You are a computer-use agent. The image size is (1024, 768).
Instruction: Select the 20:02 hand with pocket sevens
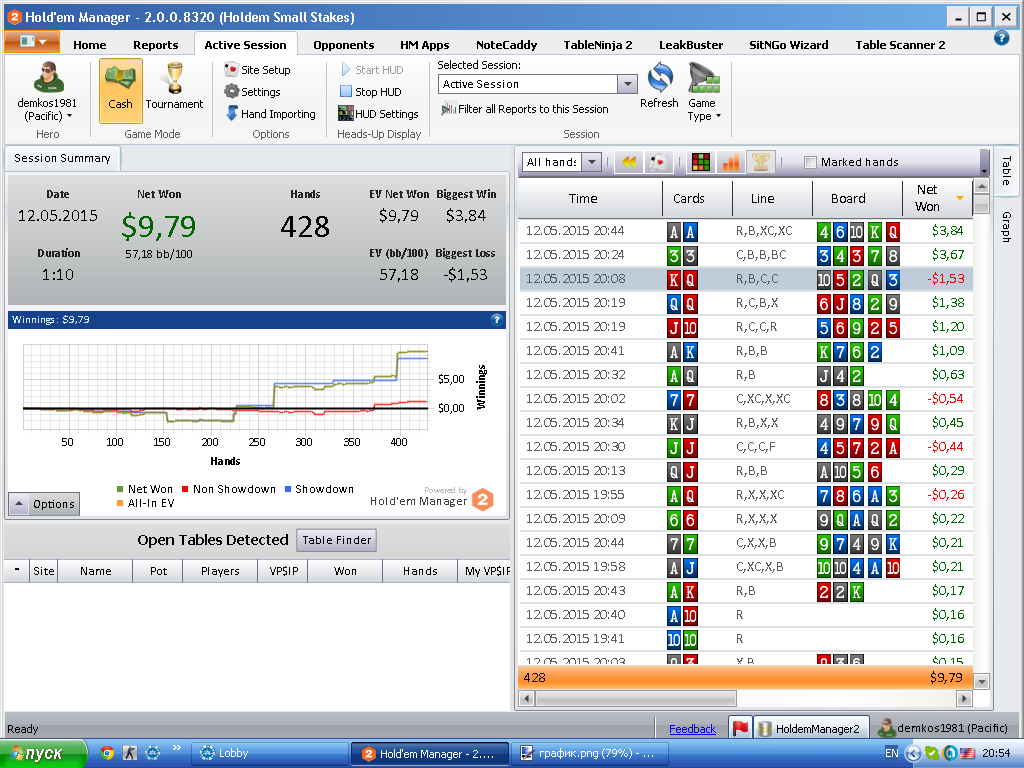(x=746, y=399)
